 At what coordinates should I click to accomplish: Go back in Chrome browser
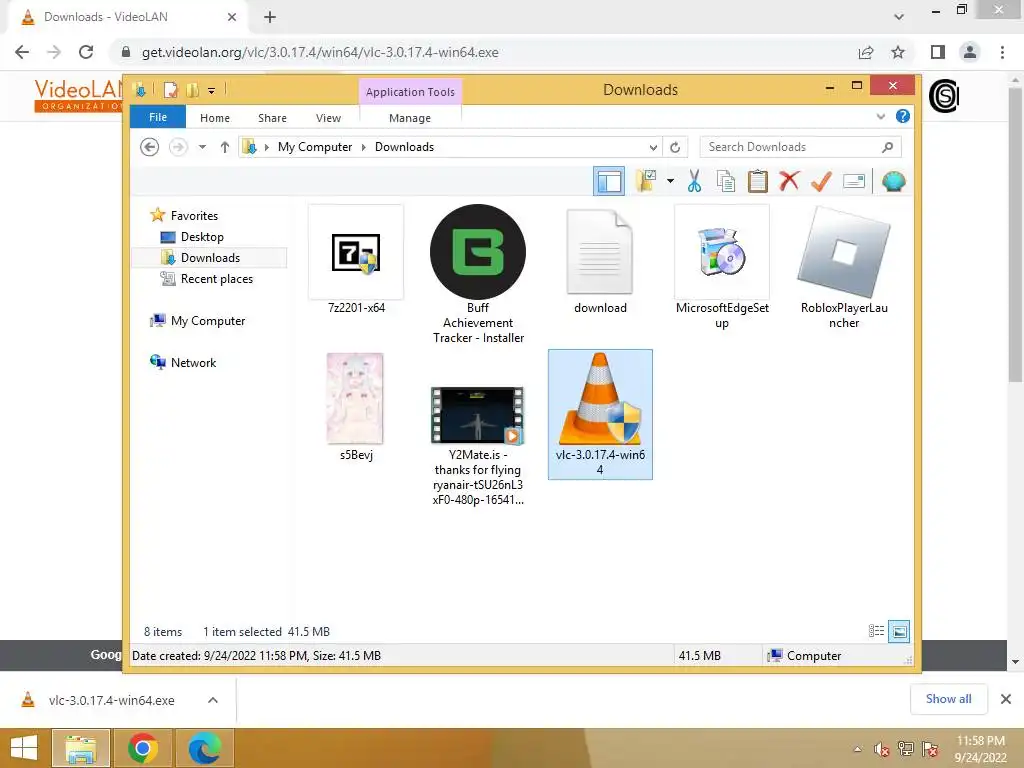point(22,52)
